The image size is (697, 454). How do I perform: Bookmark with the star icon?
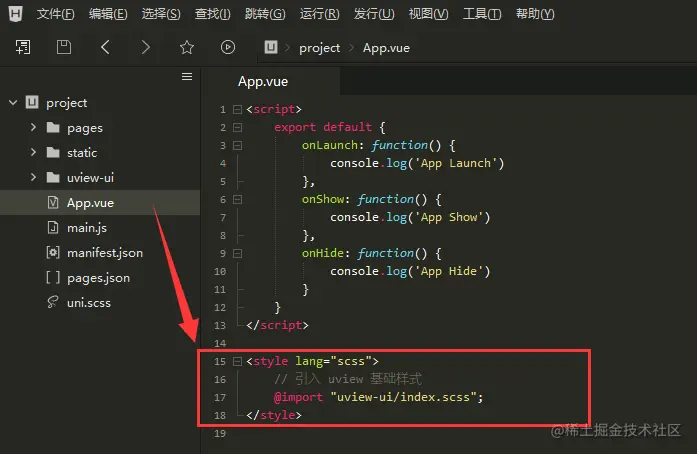click(187, 47)
